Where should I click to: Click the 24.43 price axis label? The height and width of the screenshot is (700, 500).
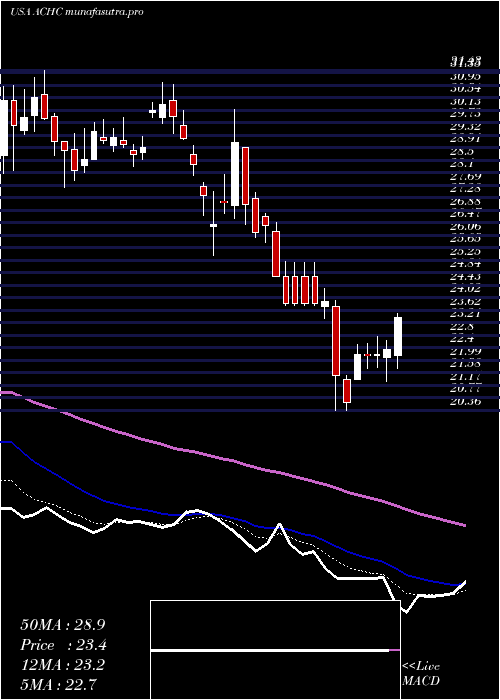pos(465,277)
